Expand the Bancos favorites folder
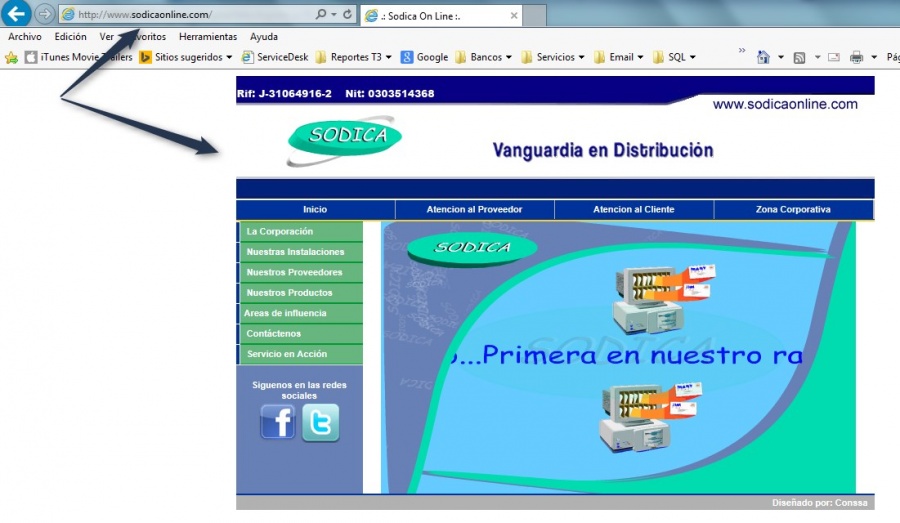 [x=483, y=57]
